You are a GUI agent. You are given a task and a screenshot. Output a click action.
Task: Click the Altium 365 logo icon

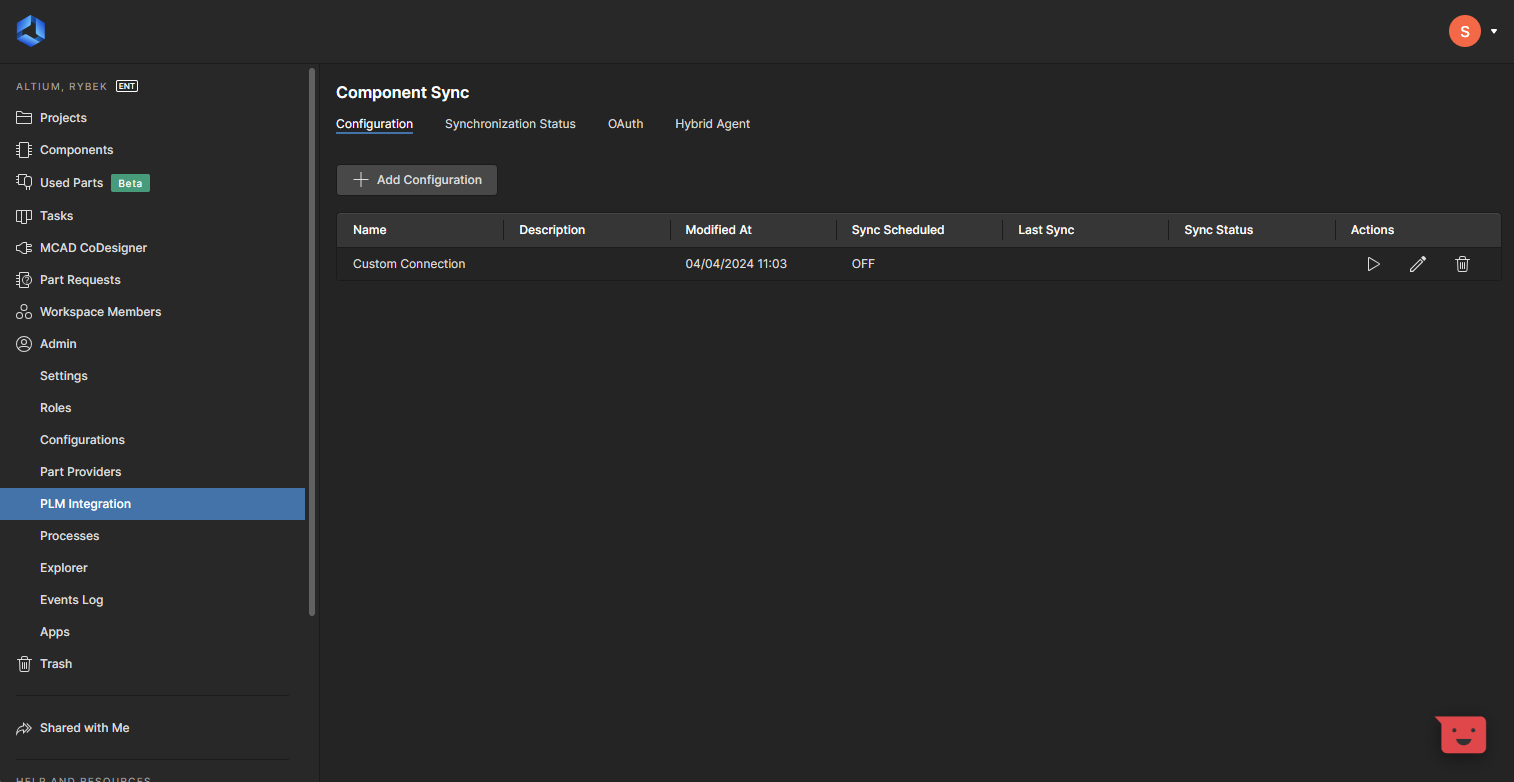coord(31,31)
